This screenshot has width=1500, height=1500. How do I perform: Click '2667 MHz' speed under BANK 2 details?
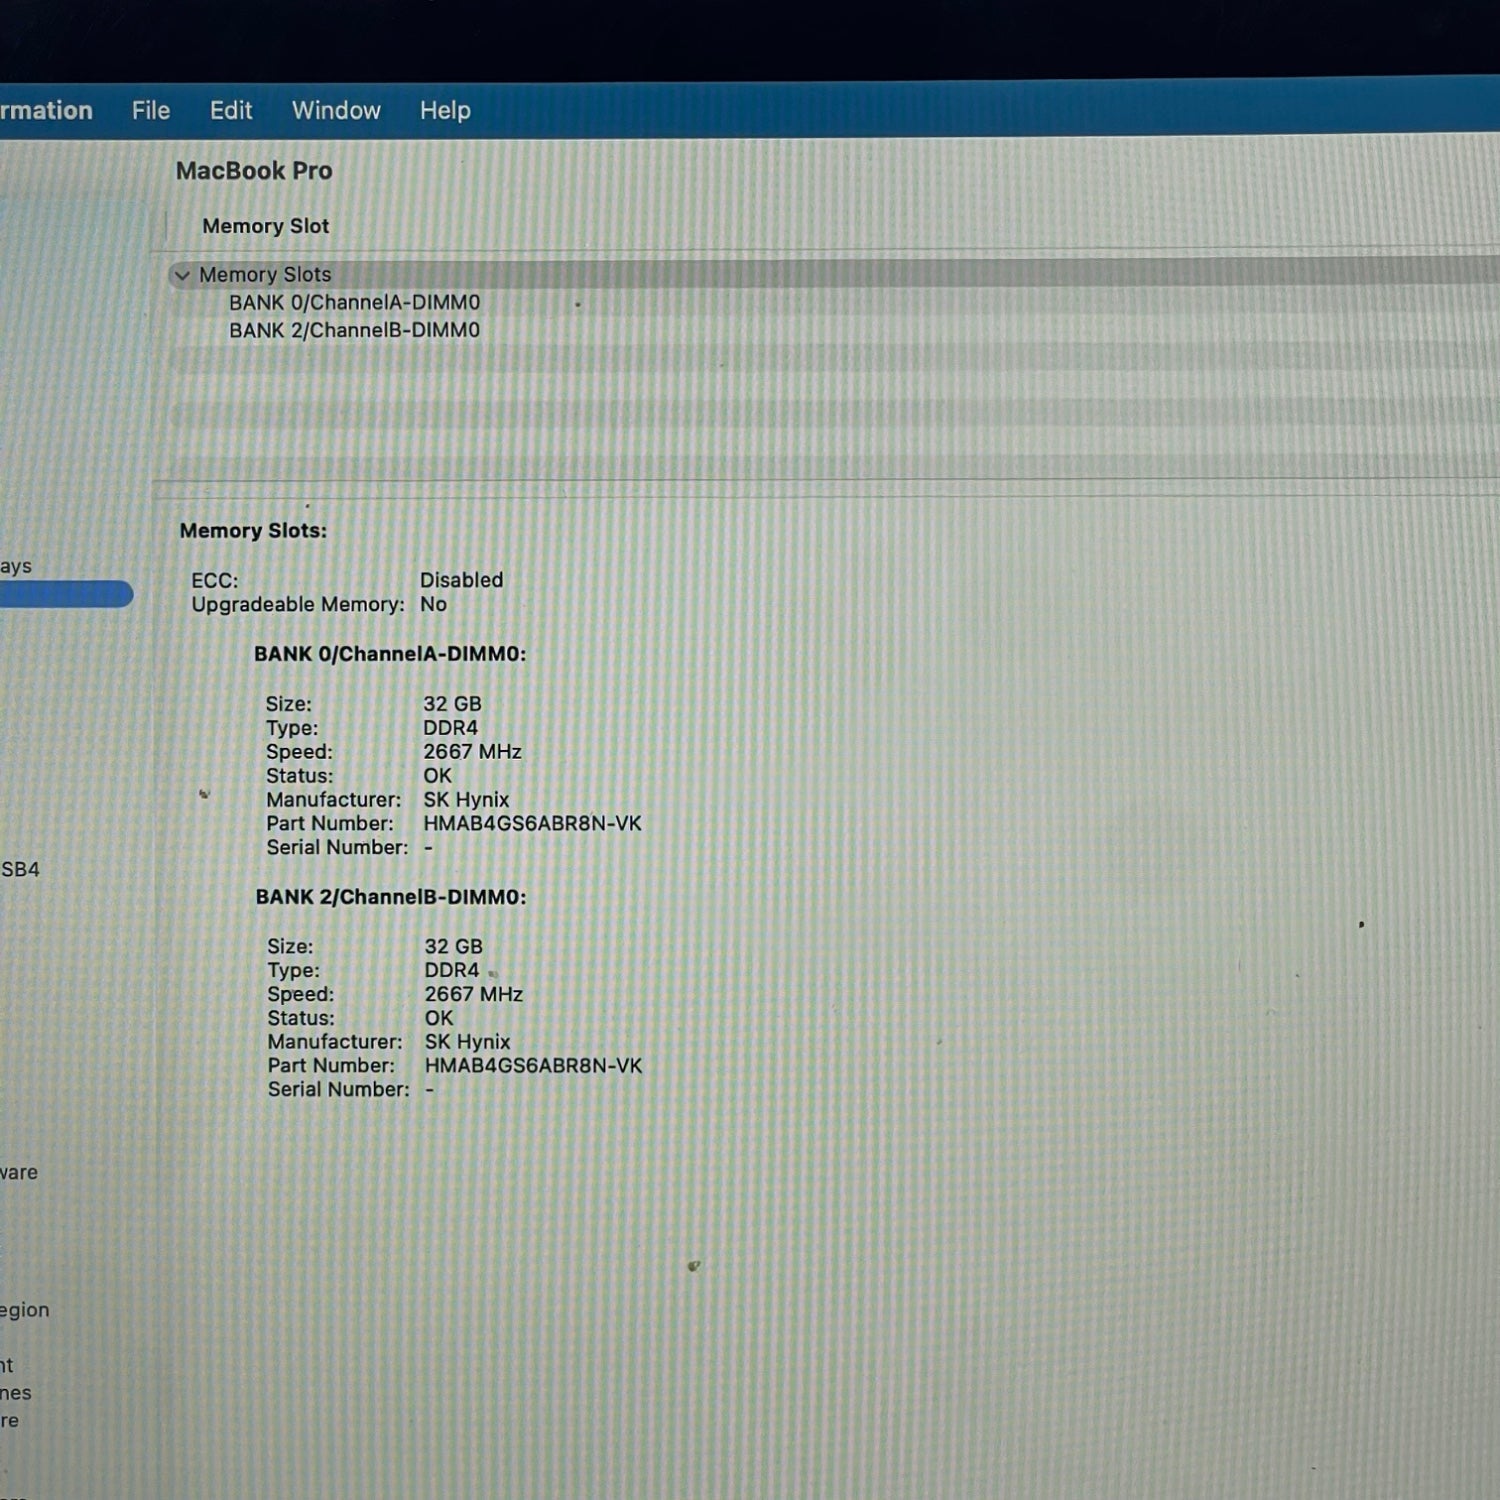pyautogui.click(x=474, y=994)
